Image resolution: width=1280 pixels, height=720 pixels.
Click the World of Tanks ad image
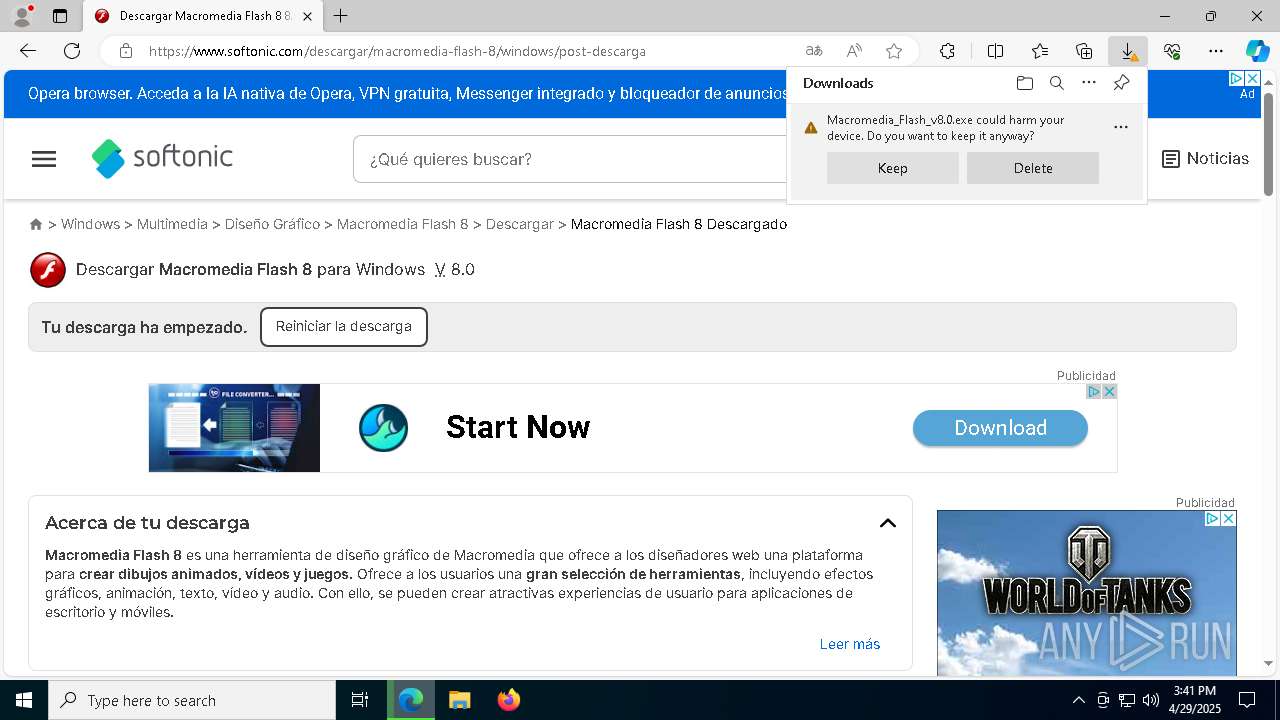click(1087, 593)
